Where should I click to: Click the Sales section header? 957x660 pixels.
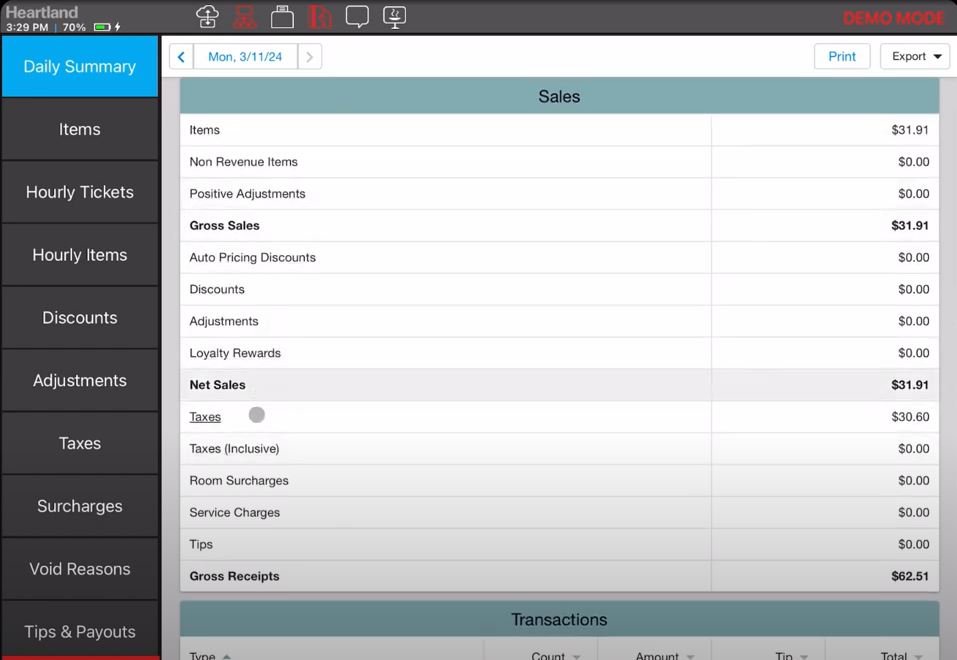[559, 96]
